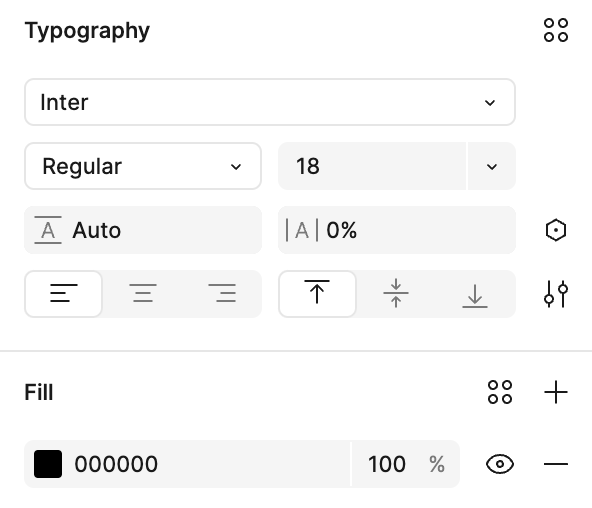Click the letter spacing 0% field
This screenshot has height=508, width=592.
point(397,230)
